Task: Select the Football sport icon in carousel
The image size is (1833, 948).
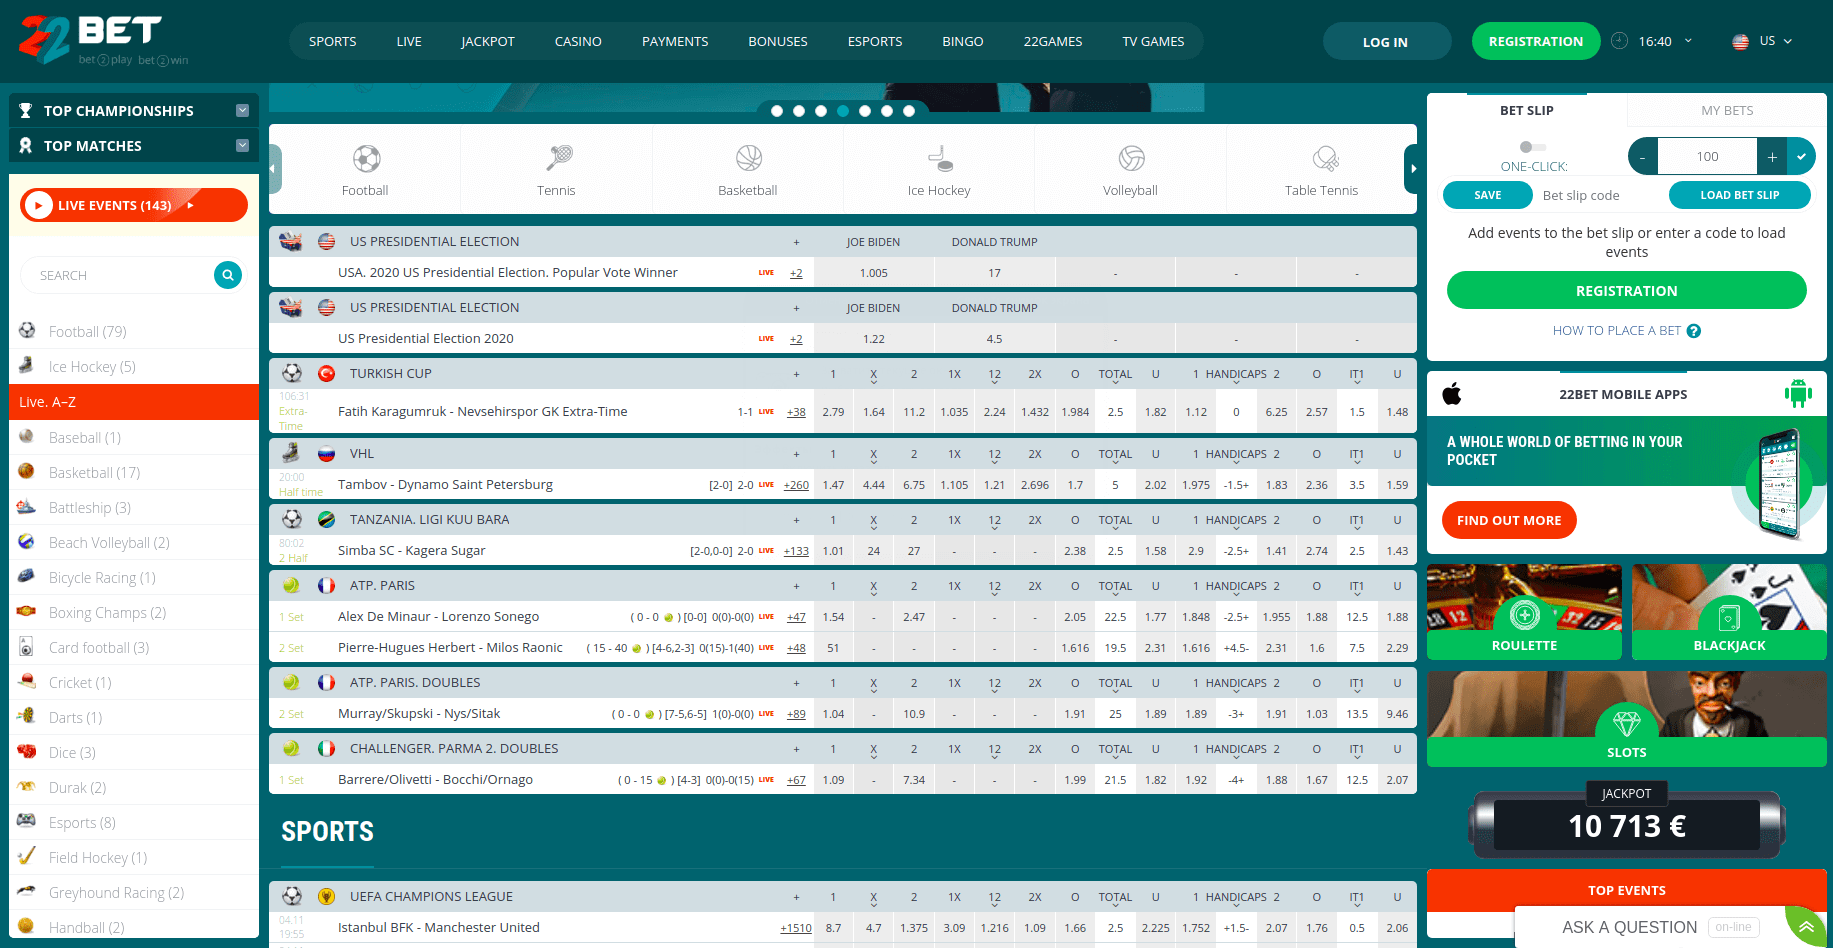Action: point(366,159)
